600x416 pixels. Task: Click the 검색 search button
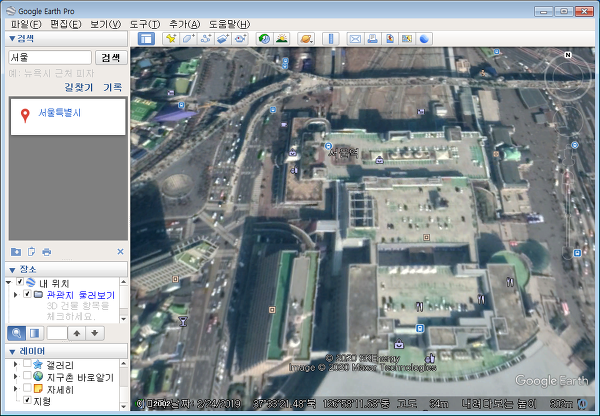tap(111, 57)
